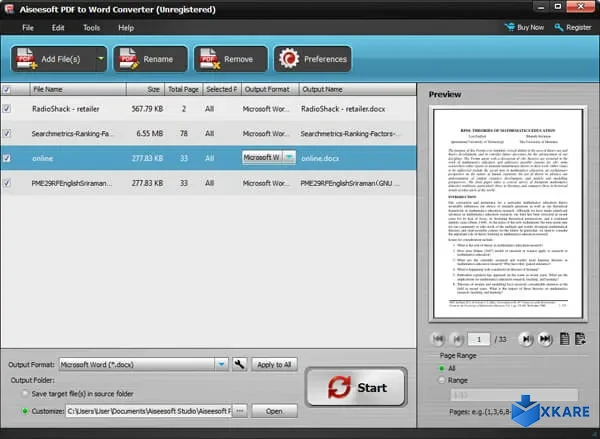
Task: Expand the Add File(s) dropdown arrow
Action: [x=101, y=59]
